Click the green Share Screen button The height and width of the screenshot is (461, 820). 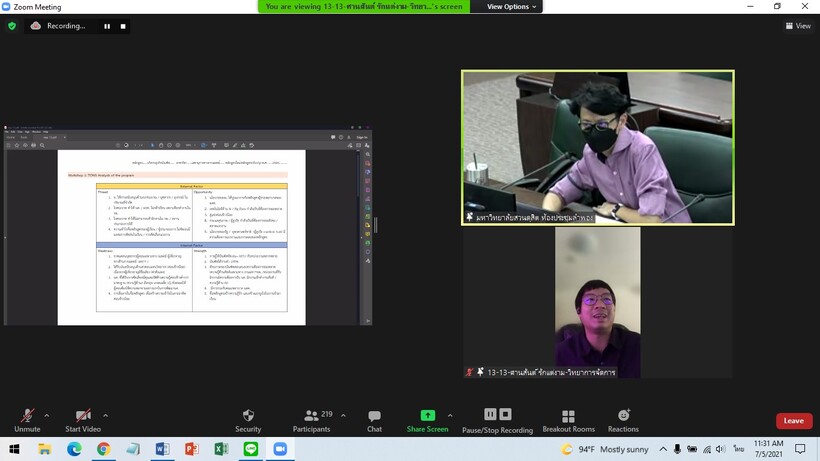point(427,421)
